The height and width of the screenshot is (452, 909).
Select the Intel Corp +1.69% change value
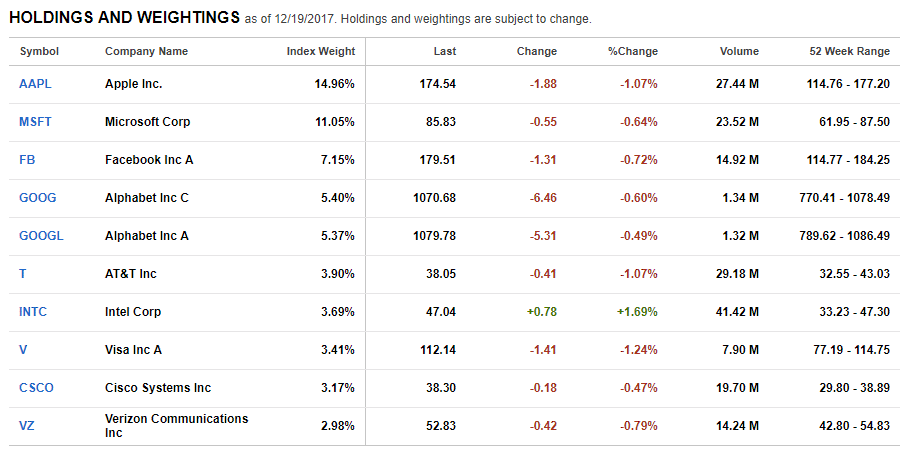coord(637,312)
